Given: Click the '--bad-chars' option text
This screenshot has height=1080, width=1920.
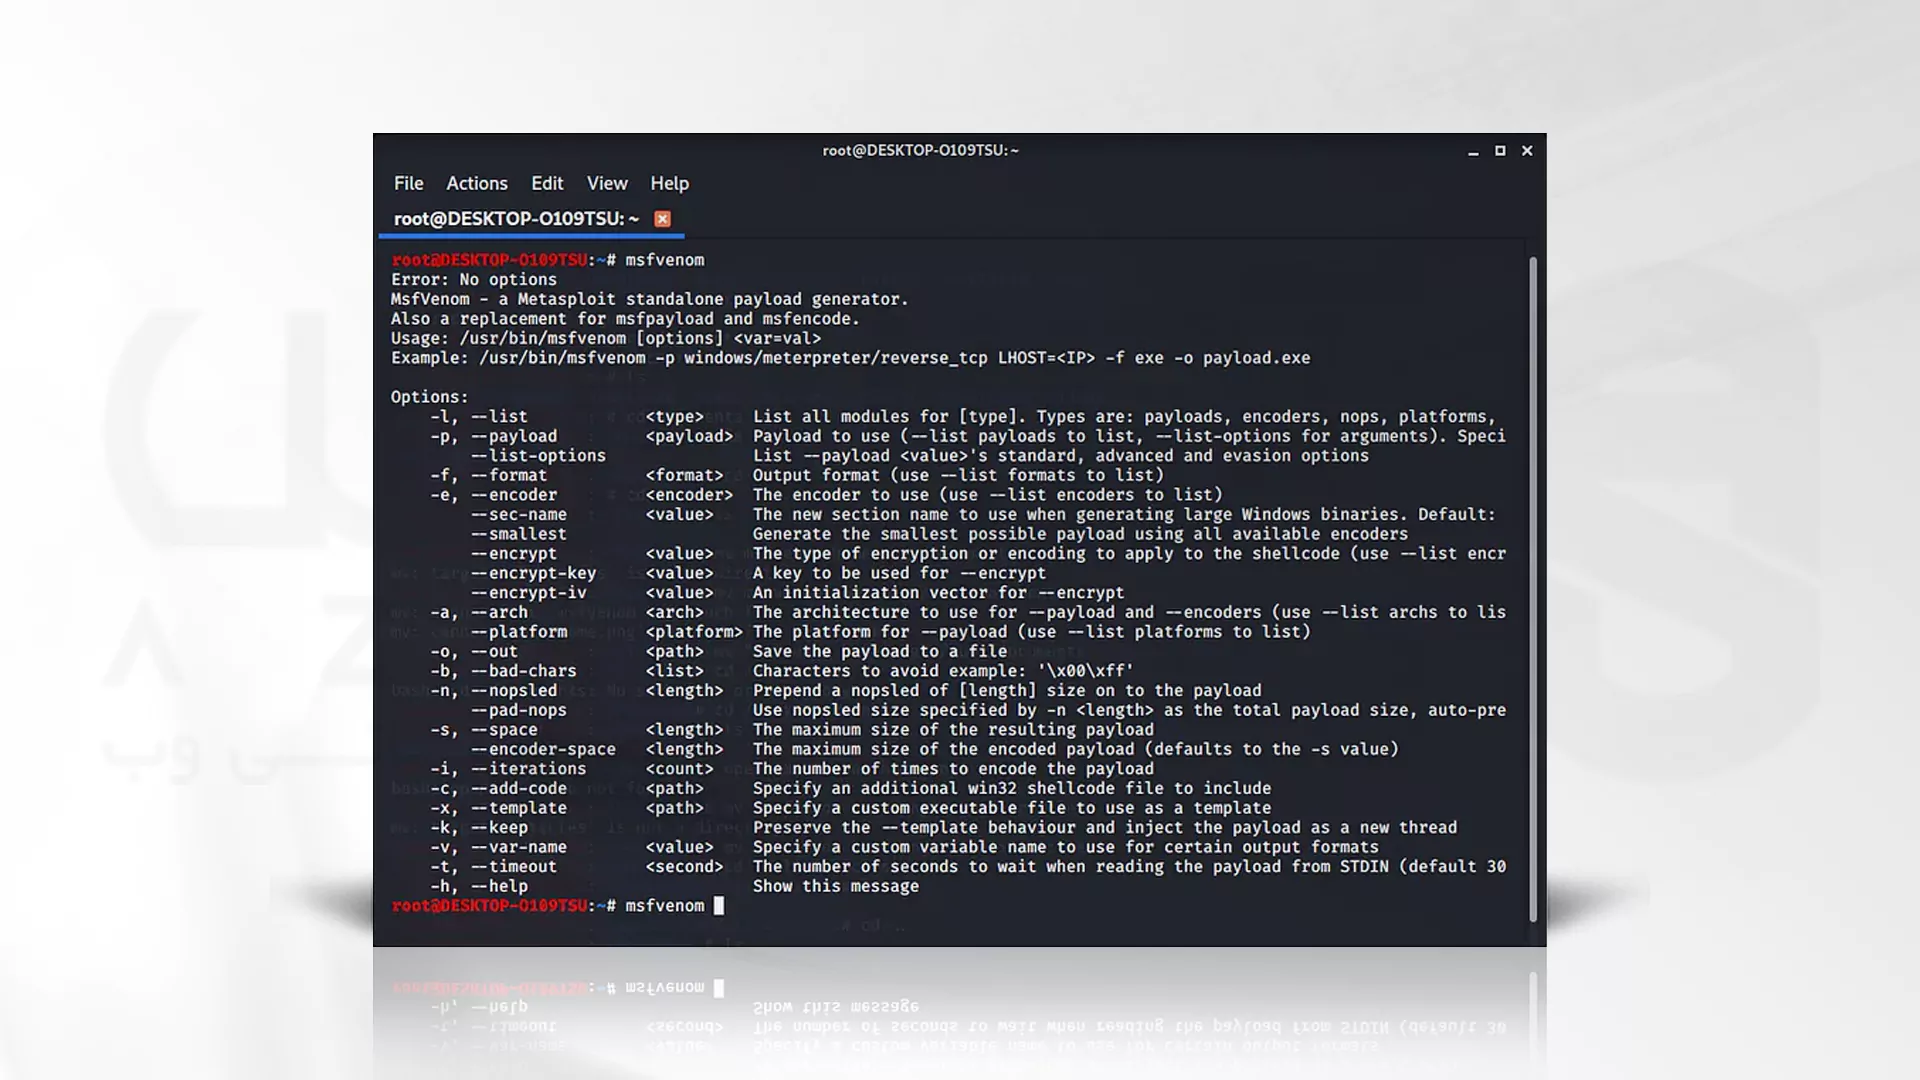Looking at the screenshot, I should click(x=523, y=671).
